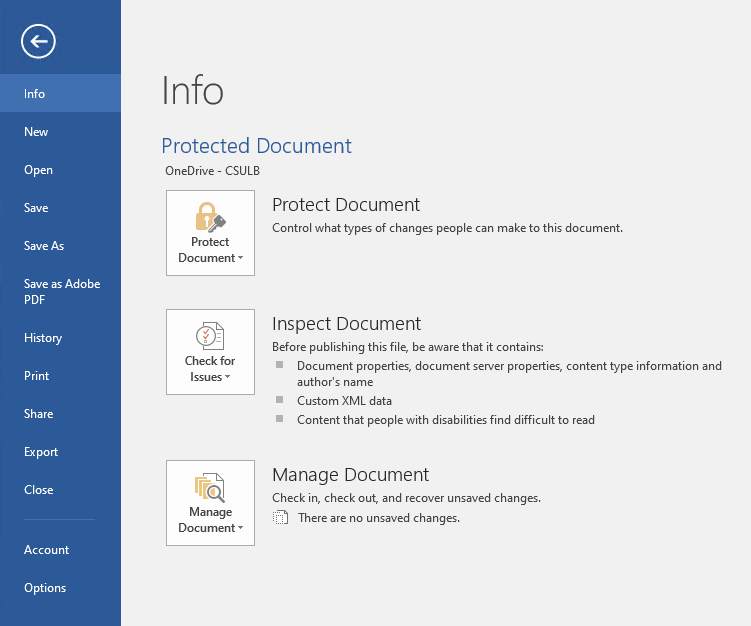Click 'There are no unsaved changes' text
The image size is (751, 626).
coord(379,518)
